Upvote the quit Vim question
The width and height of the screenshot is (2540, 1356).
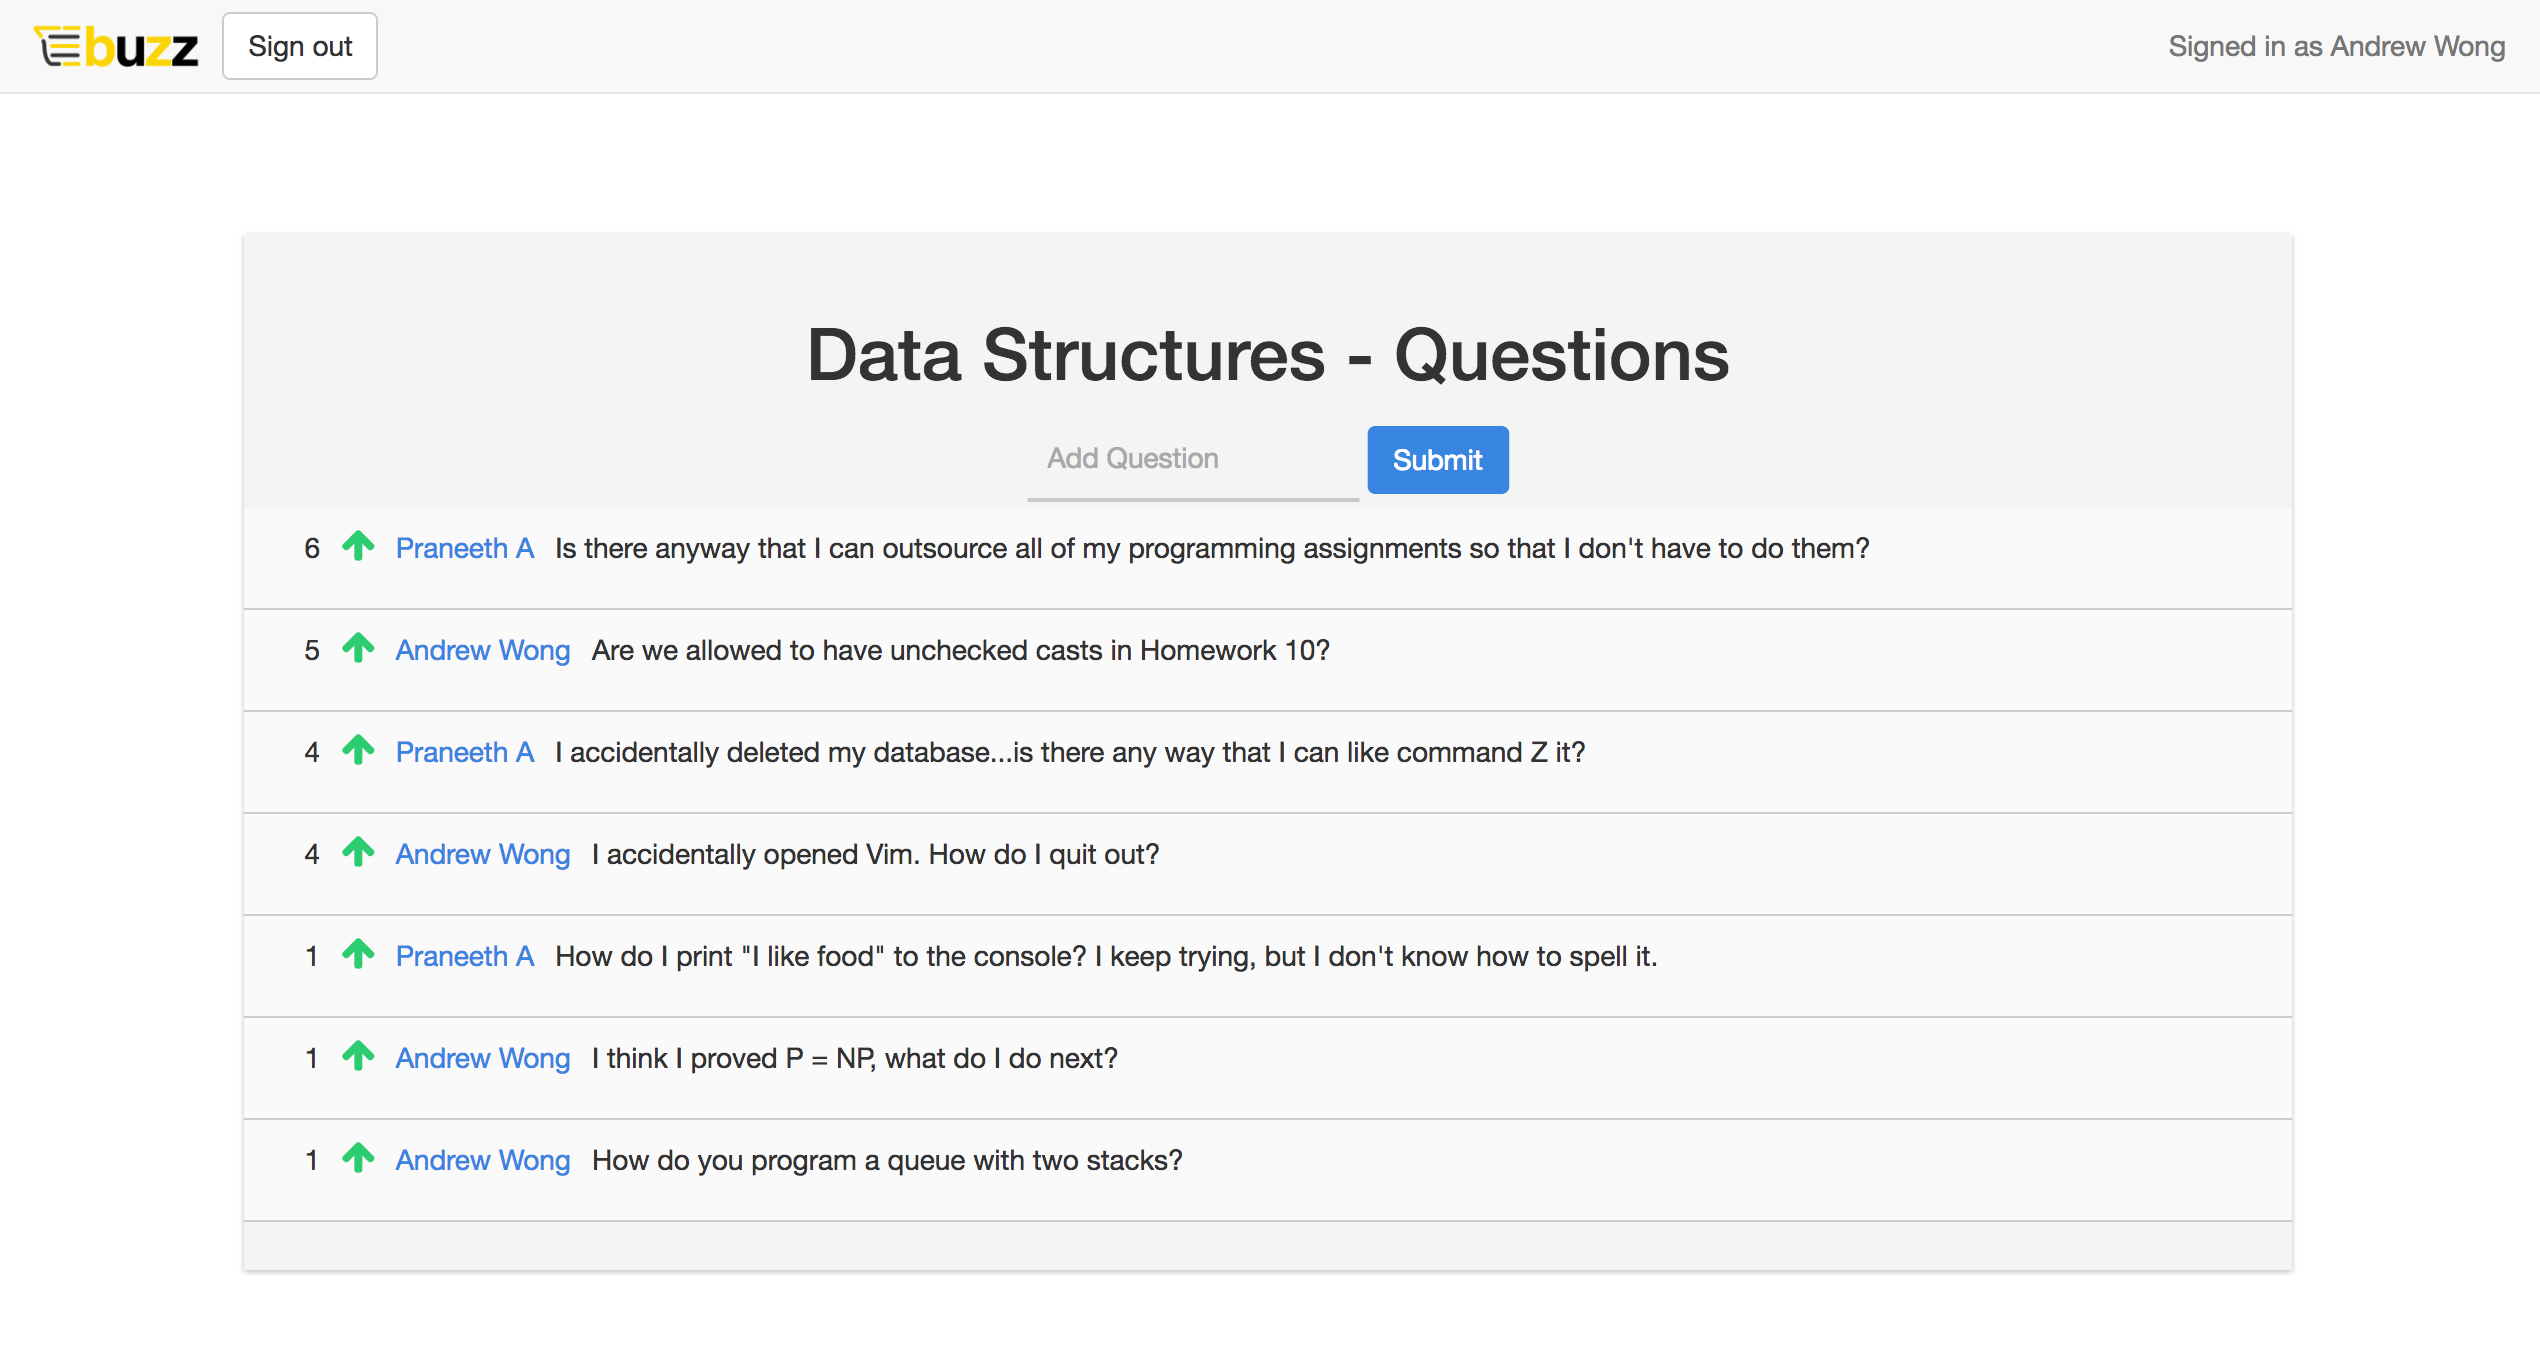(x=358, y=853)
